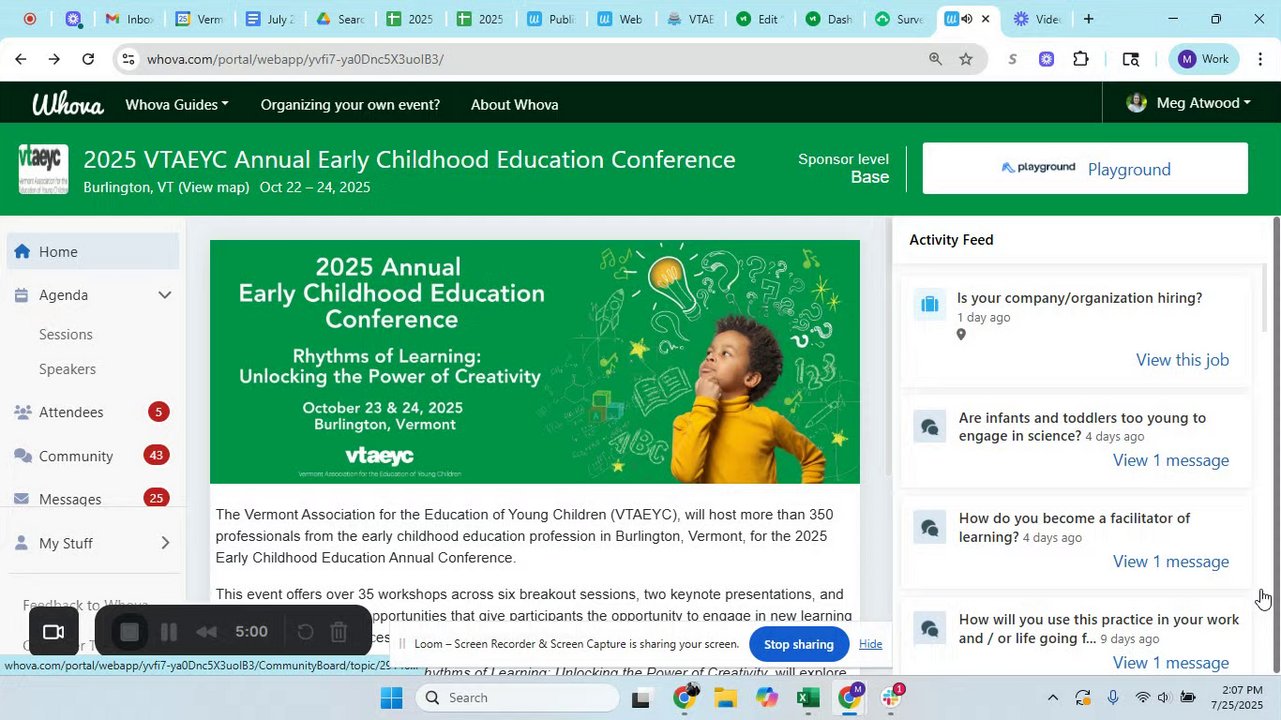
Task: Open the Community chat icon
Action: (22, 456)
